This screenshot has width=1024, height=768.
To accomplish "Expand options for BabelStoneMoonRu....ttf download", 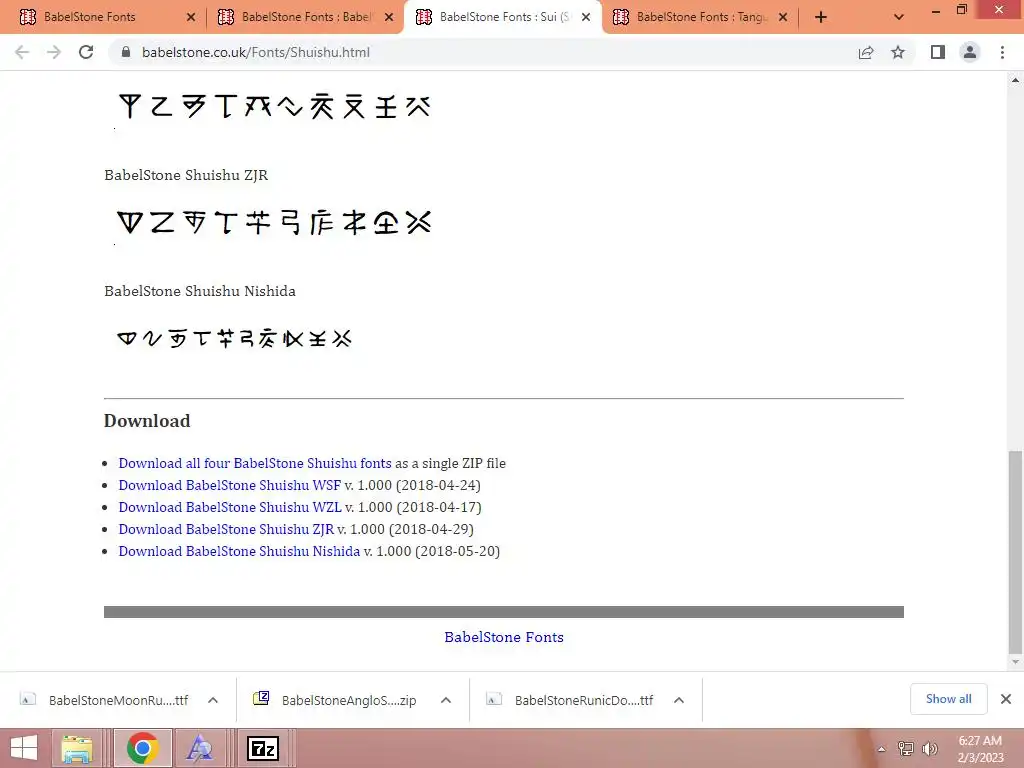I will click(x=213, y=700).
